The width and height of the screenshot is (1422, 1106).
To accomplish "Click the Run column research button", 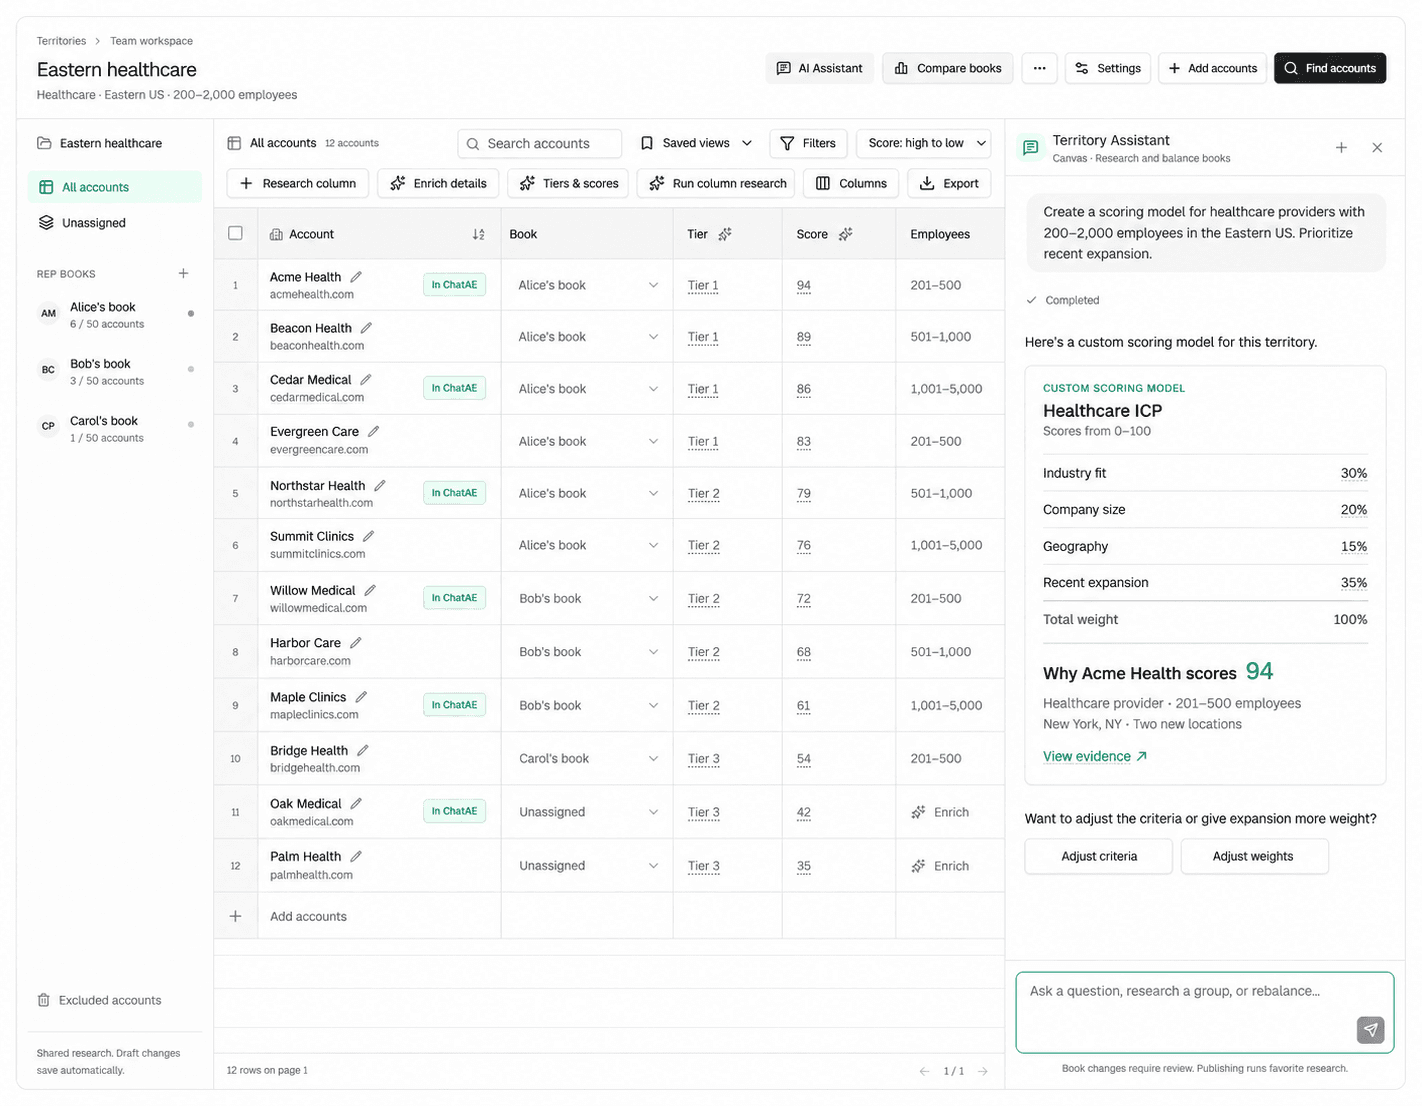I will pyautogui.click(x=717, y=183).
